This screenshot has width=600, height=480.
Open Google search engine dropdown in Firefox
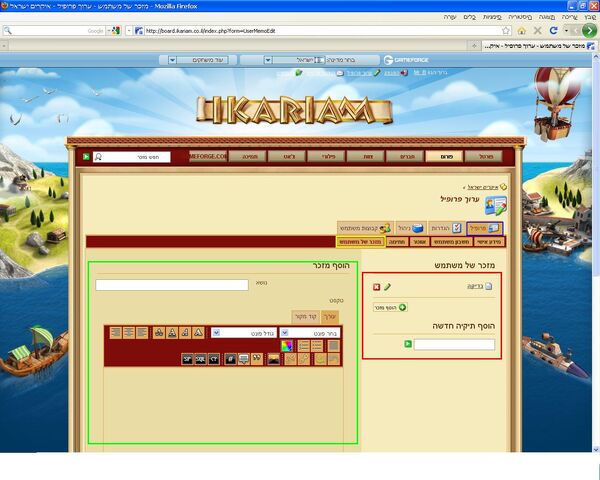114,31
